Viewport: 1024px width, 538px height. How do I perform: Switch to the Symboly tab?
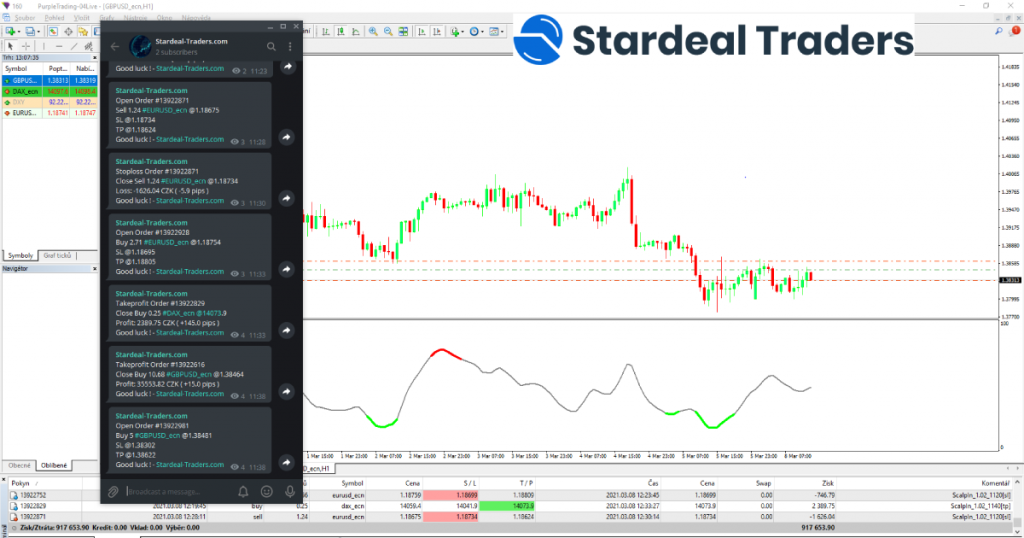click(20, 256)
